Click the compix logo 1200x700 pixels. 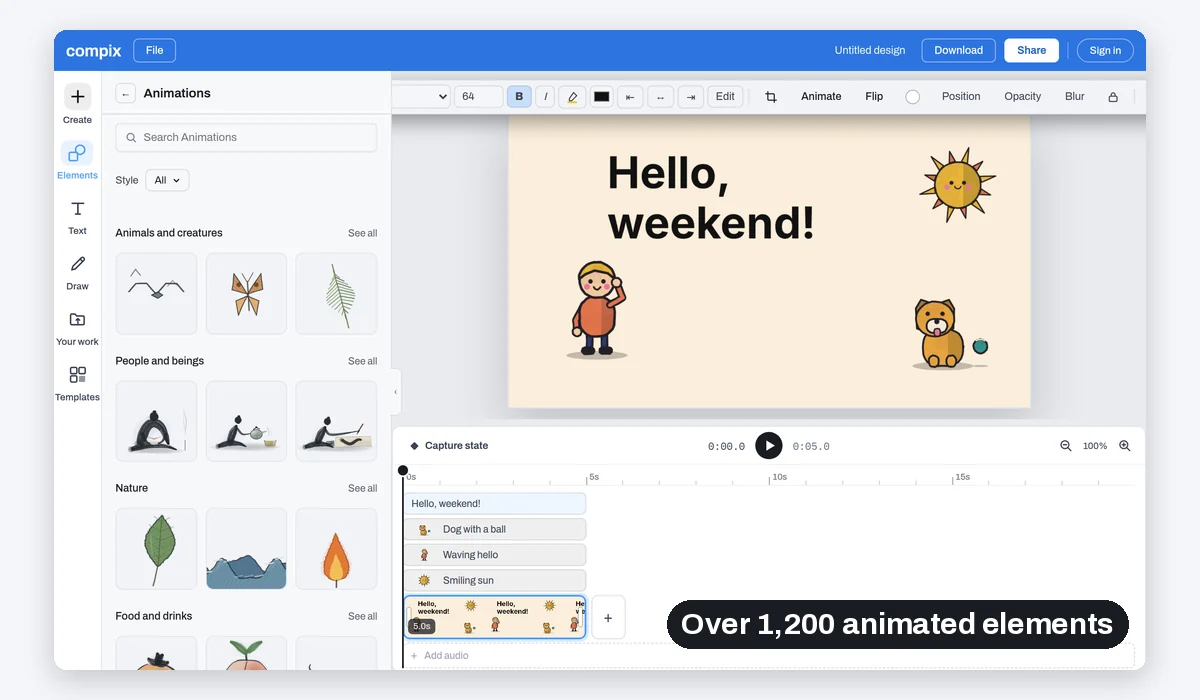pyautogui.click(x=94, y=50)
